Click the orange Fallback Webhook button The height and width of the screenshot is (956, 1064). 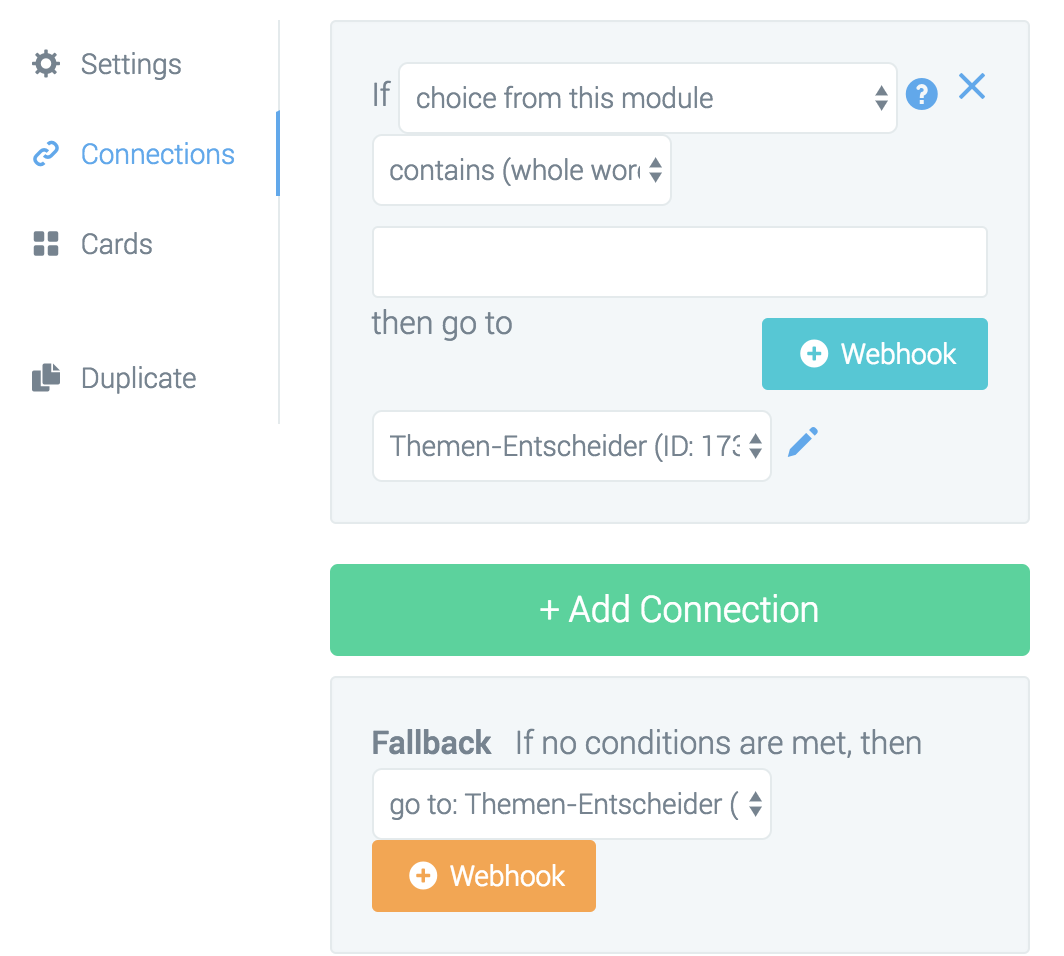(x=484, y=876)
